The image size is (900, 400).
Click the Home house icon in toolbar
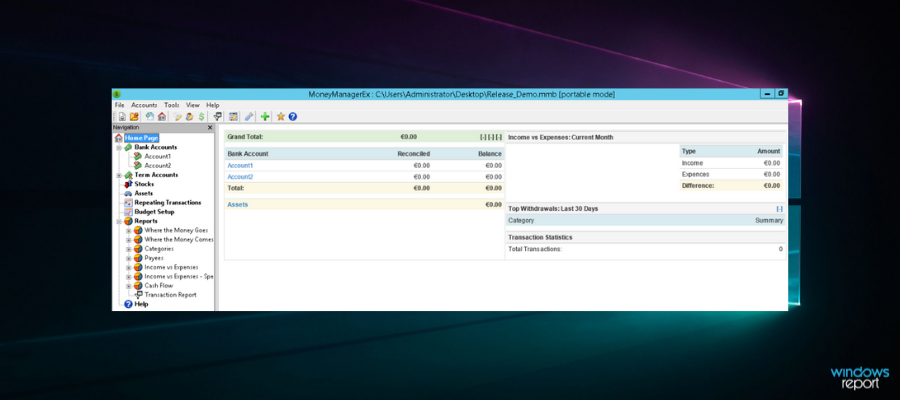pos(162,116)
